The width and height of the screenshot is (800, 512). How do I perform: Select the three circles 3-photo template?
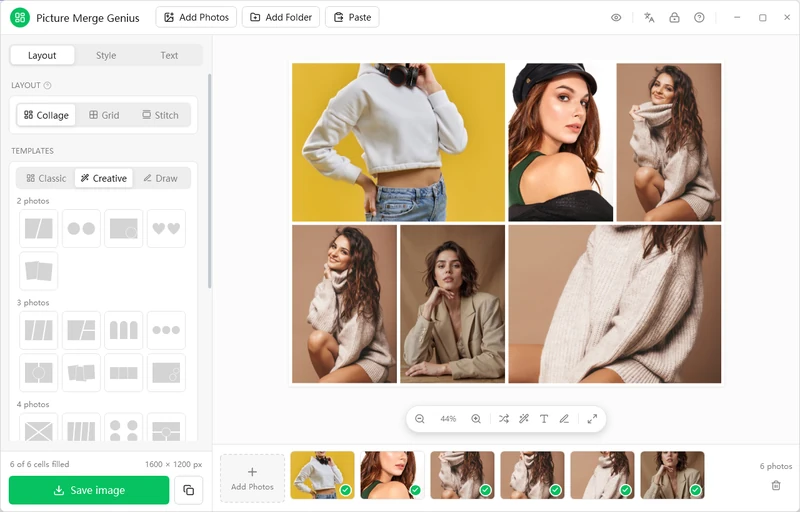click(166, 330)
